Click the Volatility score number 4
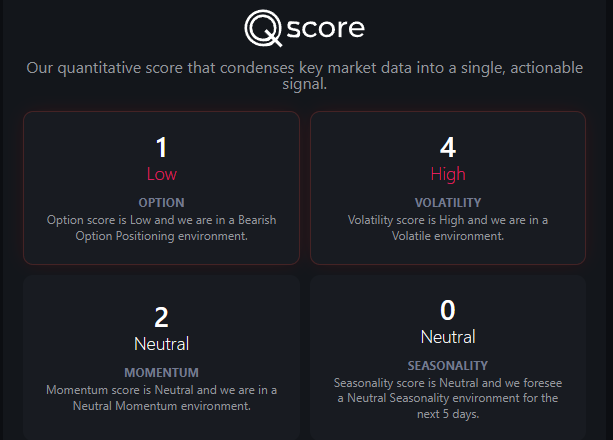This screenshot has width=613, height=440. (448, 148)
